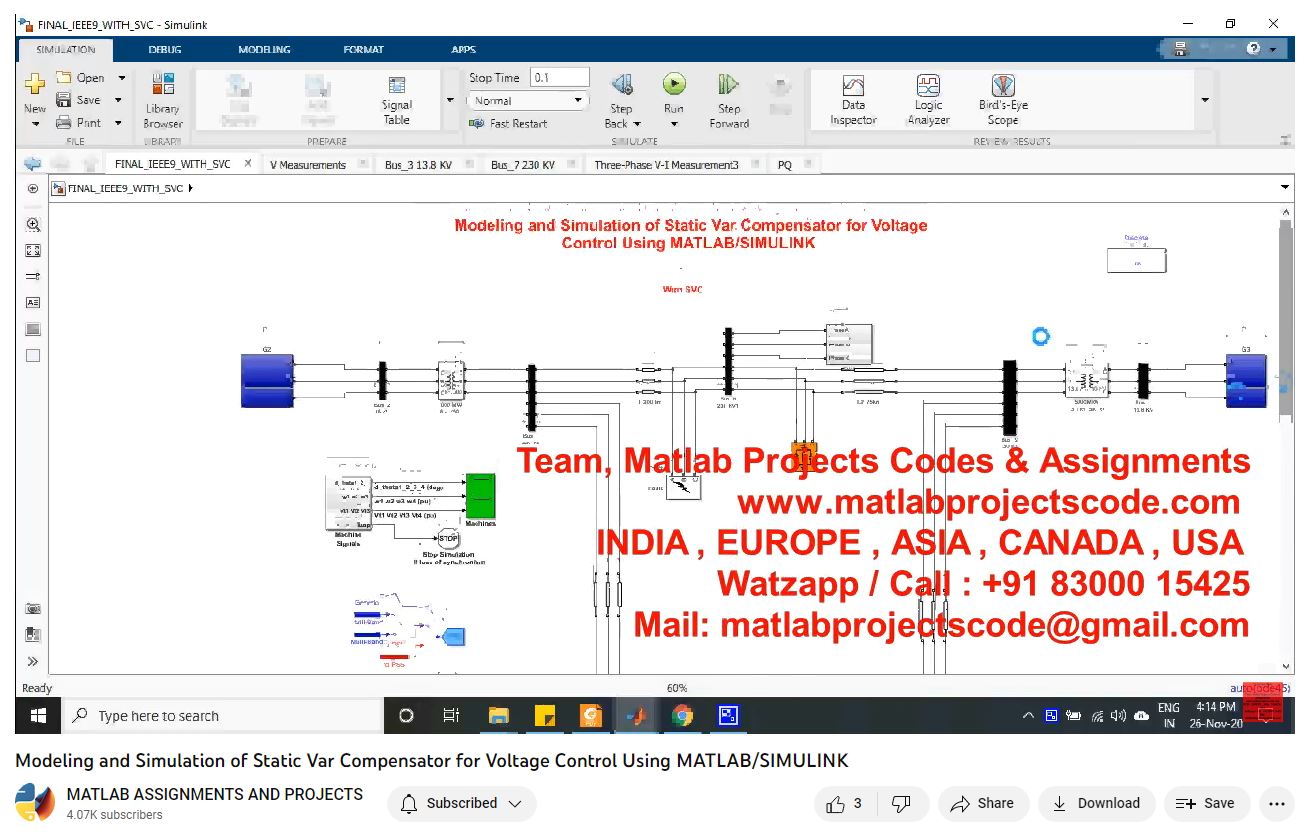
Task: Click FINAL_IEEE9_WITH_SVC in the breadcrumb path
Action: pos(125,188)
